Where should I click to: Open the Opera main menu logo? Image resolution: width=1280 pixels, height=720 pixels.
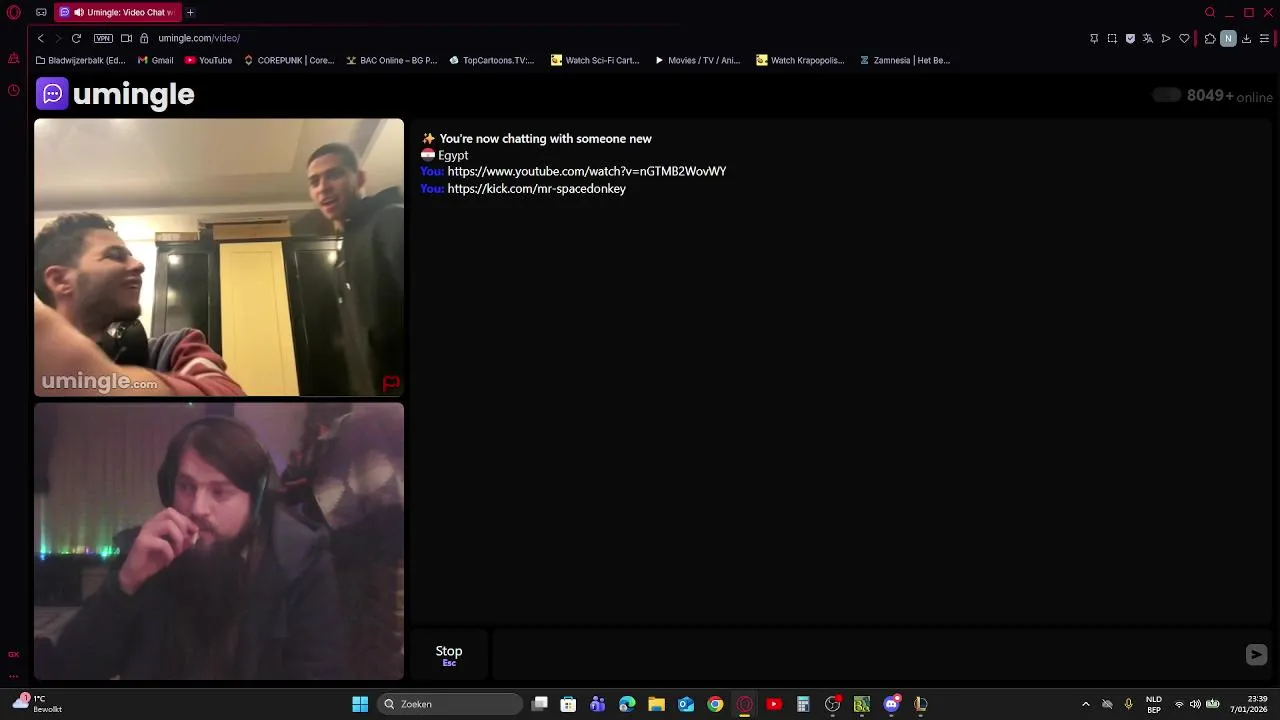tap(14, 13)
